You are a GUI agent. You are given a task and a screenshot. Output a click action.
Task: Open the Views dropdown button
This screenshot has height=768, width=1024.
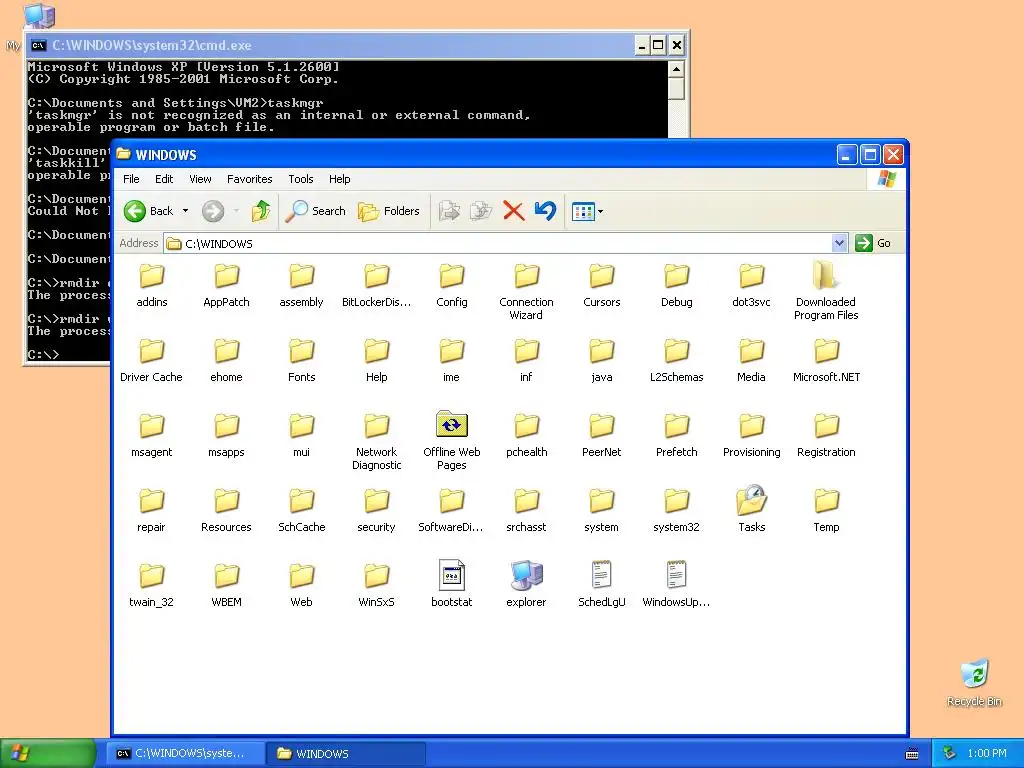(587, 211)
